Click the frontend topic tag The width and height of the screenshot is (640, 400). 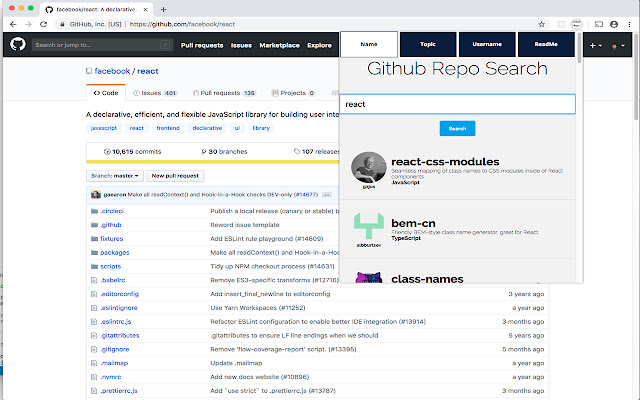(168, 128)
